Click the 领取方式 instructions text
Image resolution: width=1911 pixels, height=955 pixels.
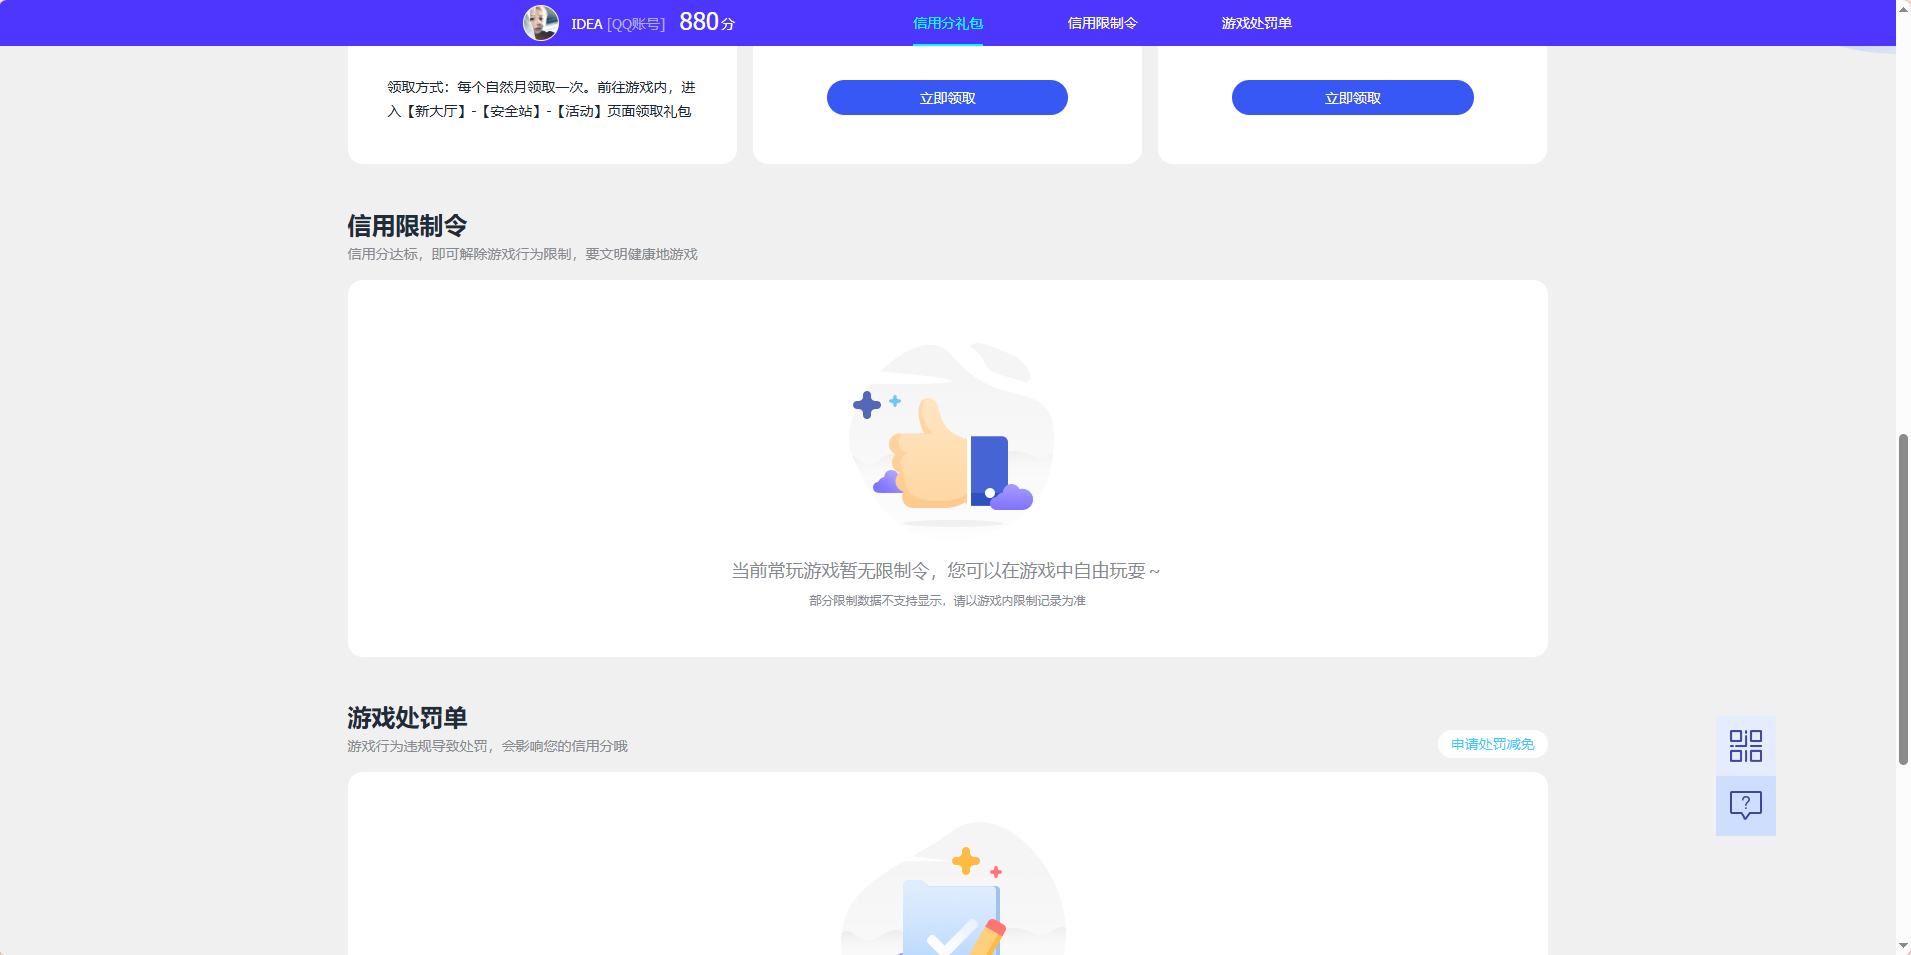541,99
